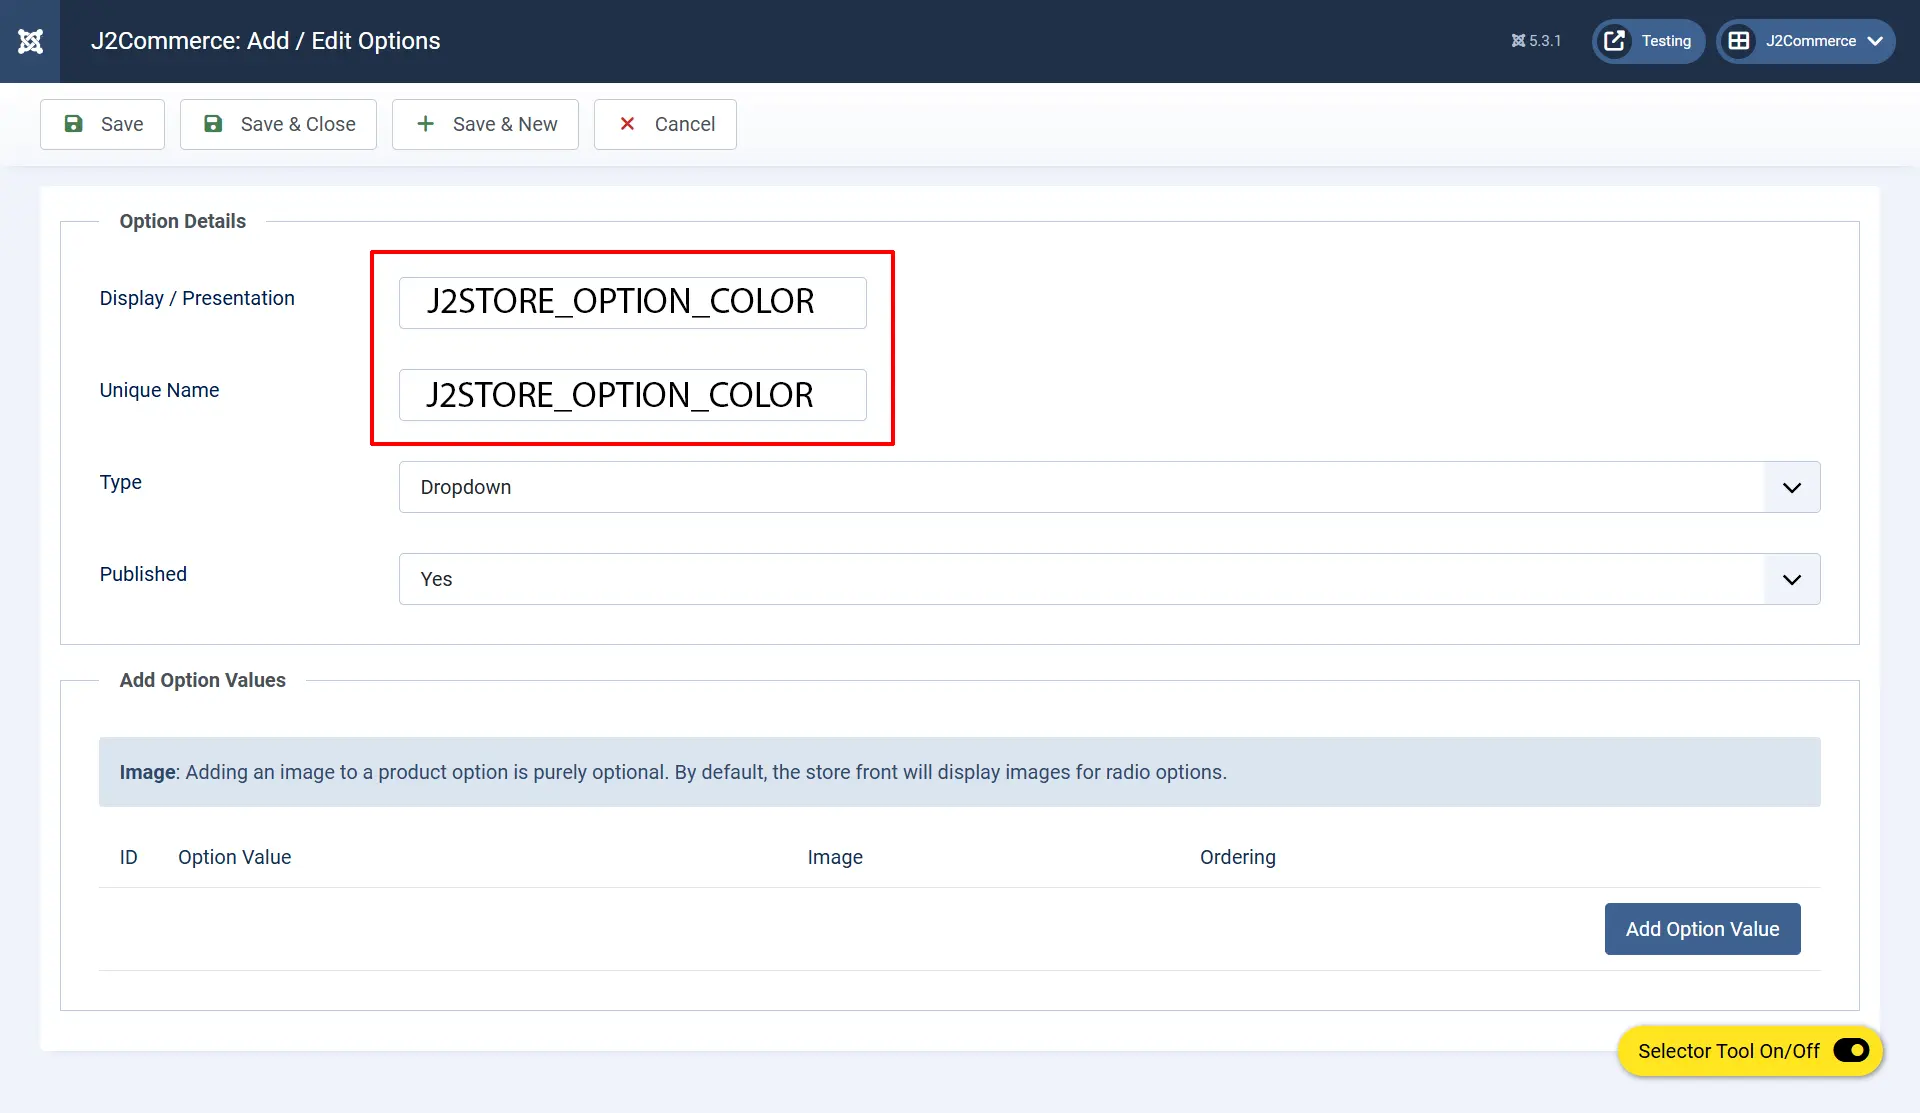1920x1113 pixels.
Task: Click the Unique Name label
Action: pyautogui.click(x=159, y=390)
